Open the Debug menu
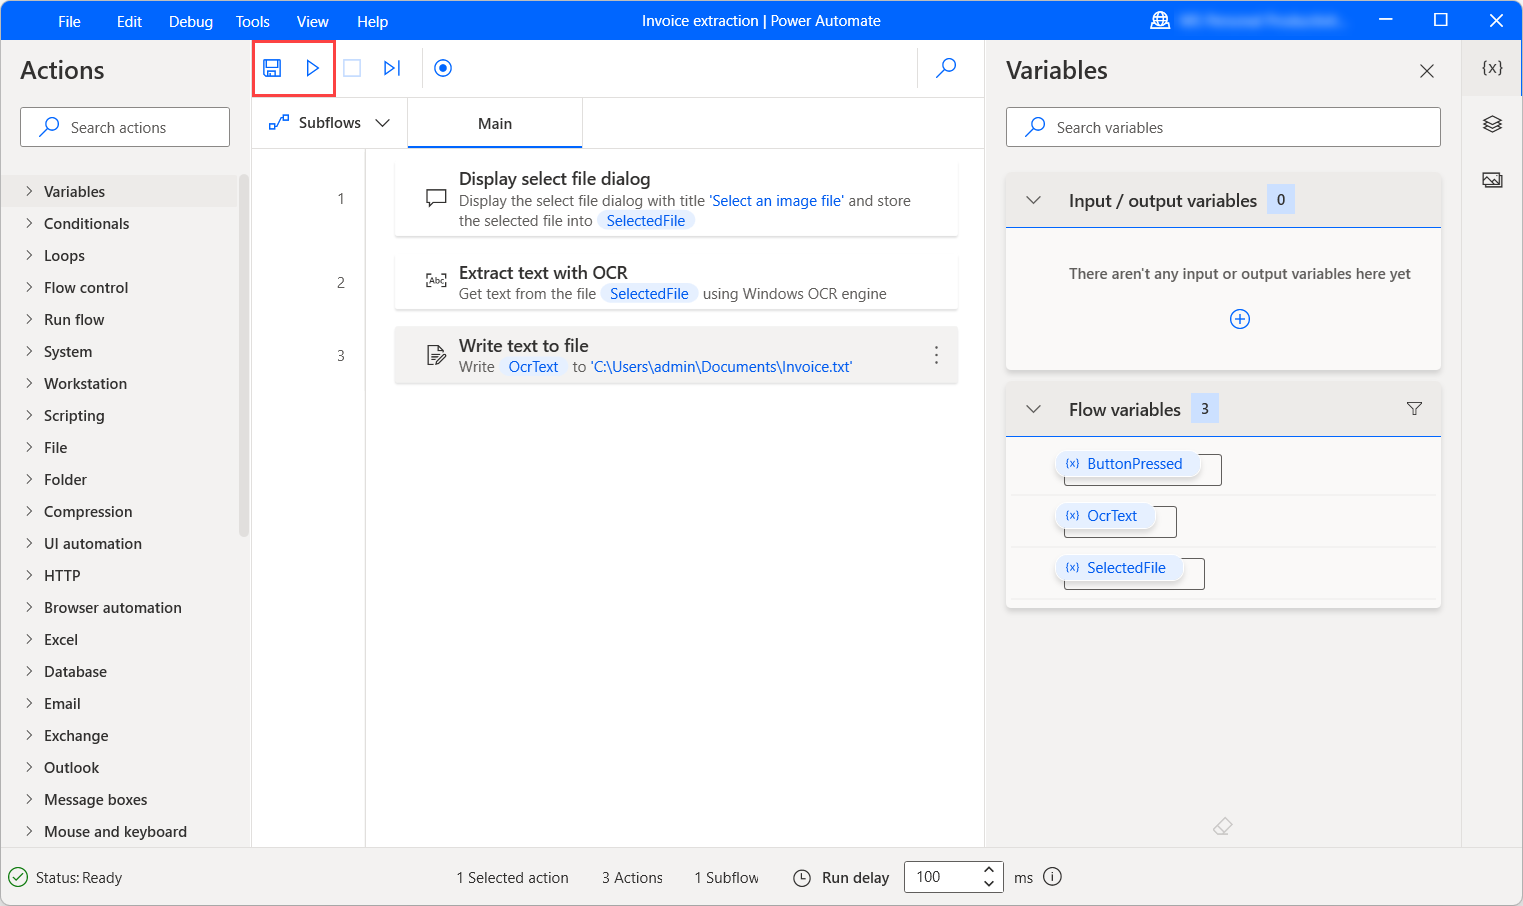The image size is (1523, 906). 191,21
